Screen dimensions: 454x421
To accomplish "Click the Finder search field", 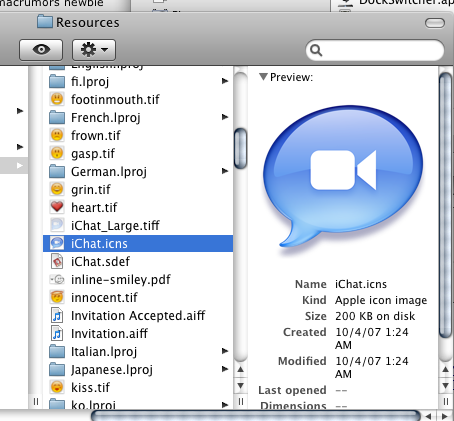I will 375,50.
